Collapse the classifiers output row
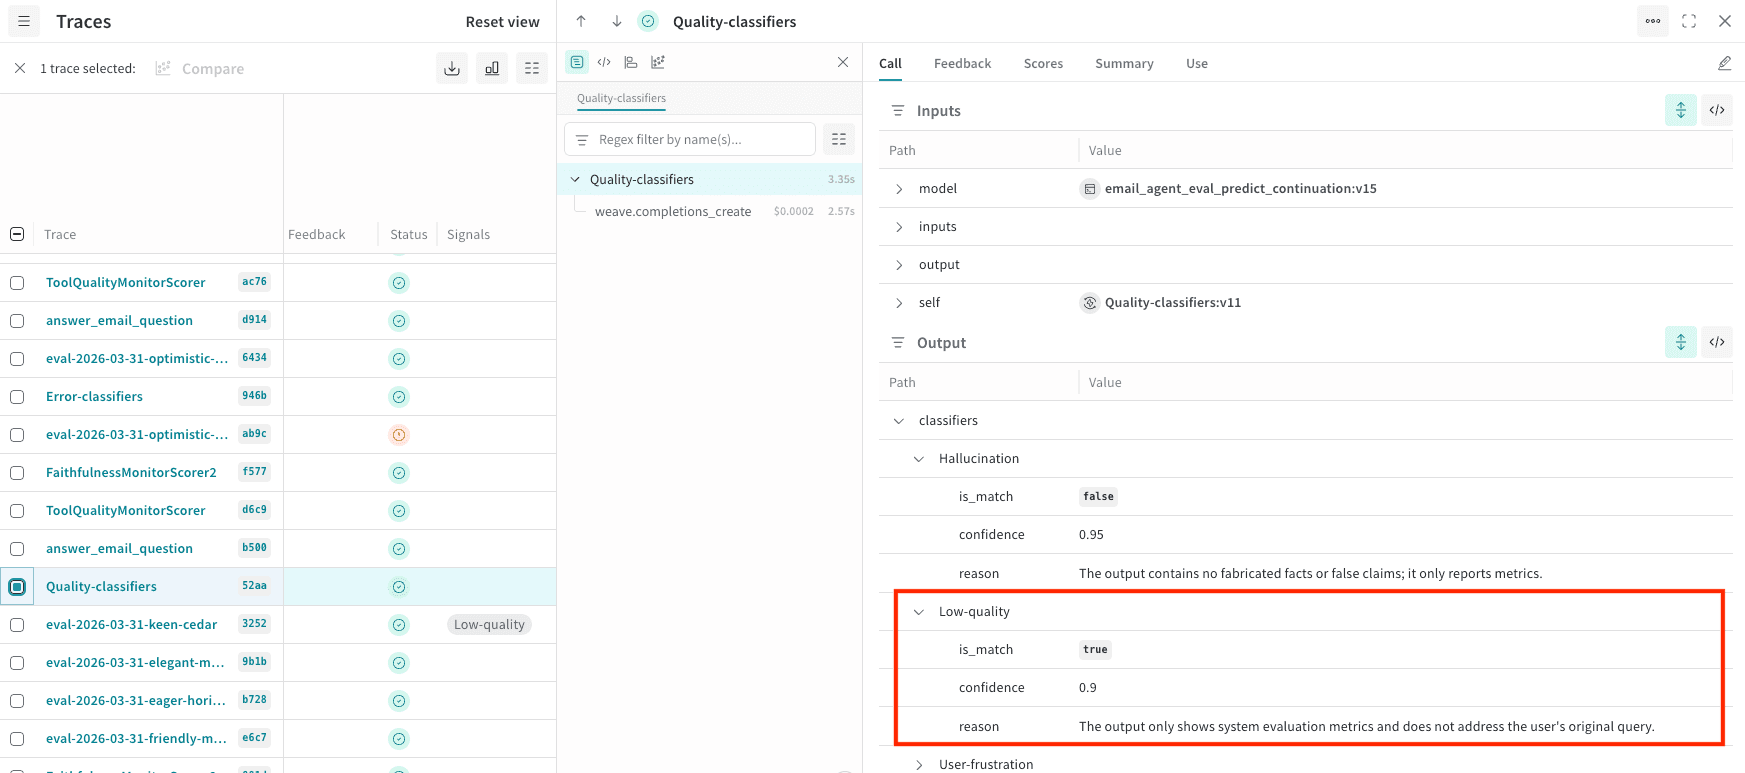1745x773 pixels. [x=899, y=420]
